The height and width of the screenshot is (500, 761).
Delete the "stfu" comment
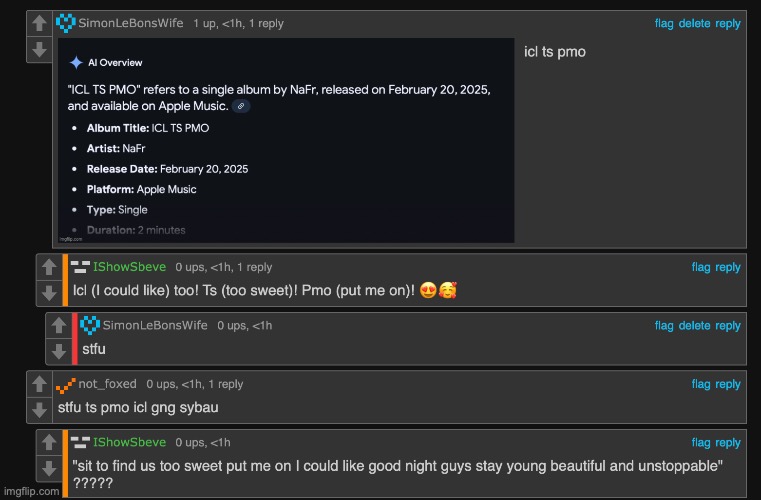click(x=694, y=326)
